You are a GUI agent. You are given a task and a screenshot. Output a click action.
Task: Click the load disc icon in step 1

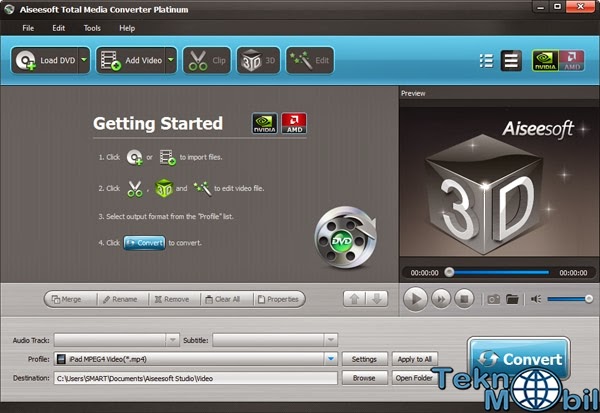(135, 157)
